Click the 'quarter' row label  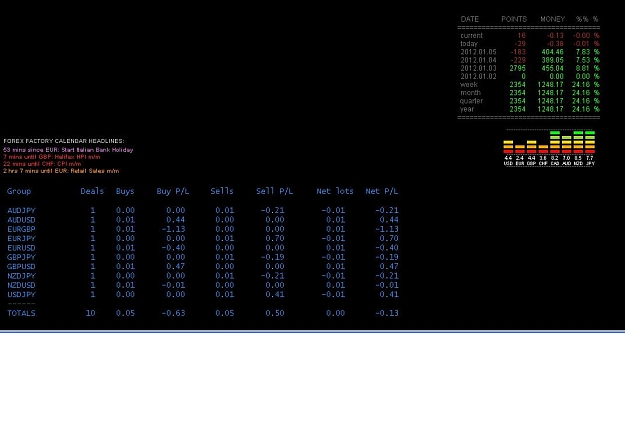pos(471,101)
